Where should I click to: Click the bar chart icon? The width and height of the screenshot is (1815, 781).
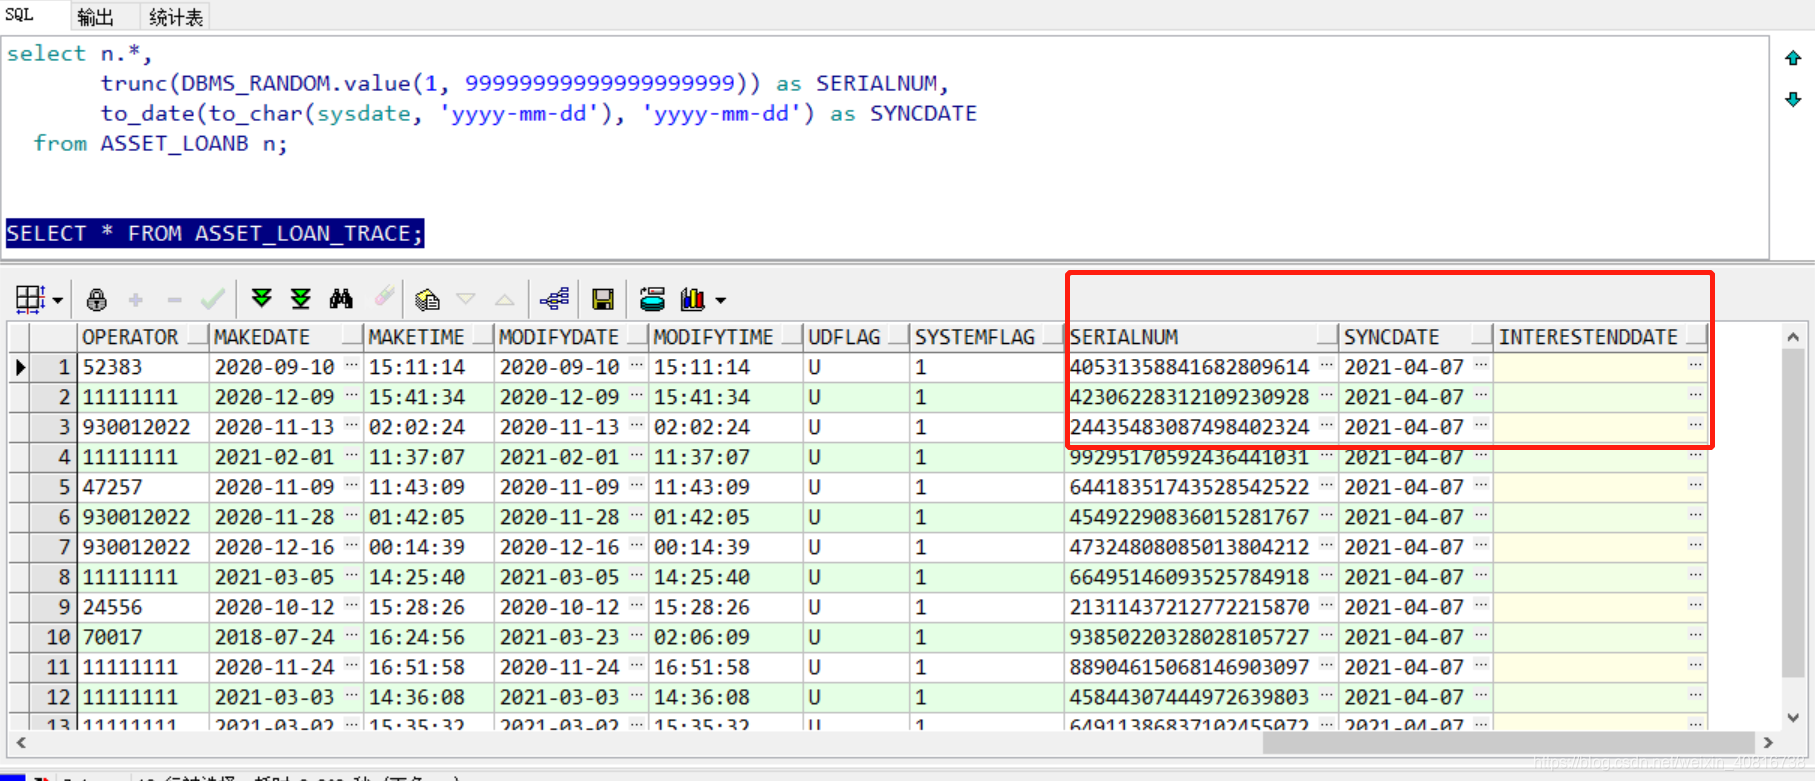click(693, 299)
